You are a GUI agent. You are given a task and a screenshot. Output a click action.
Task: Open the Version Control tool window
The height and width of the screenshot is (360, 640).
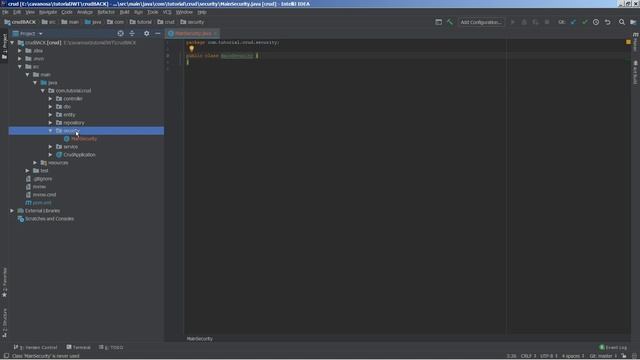[35, 347]
